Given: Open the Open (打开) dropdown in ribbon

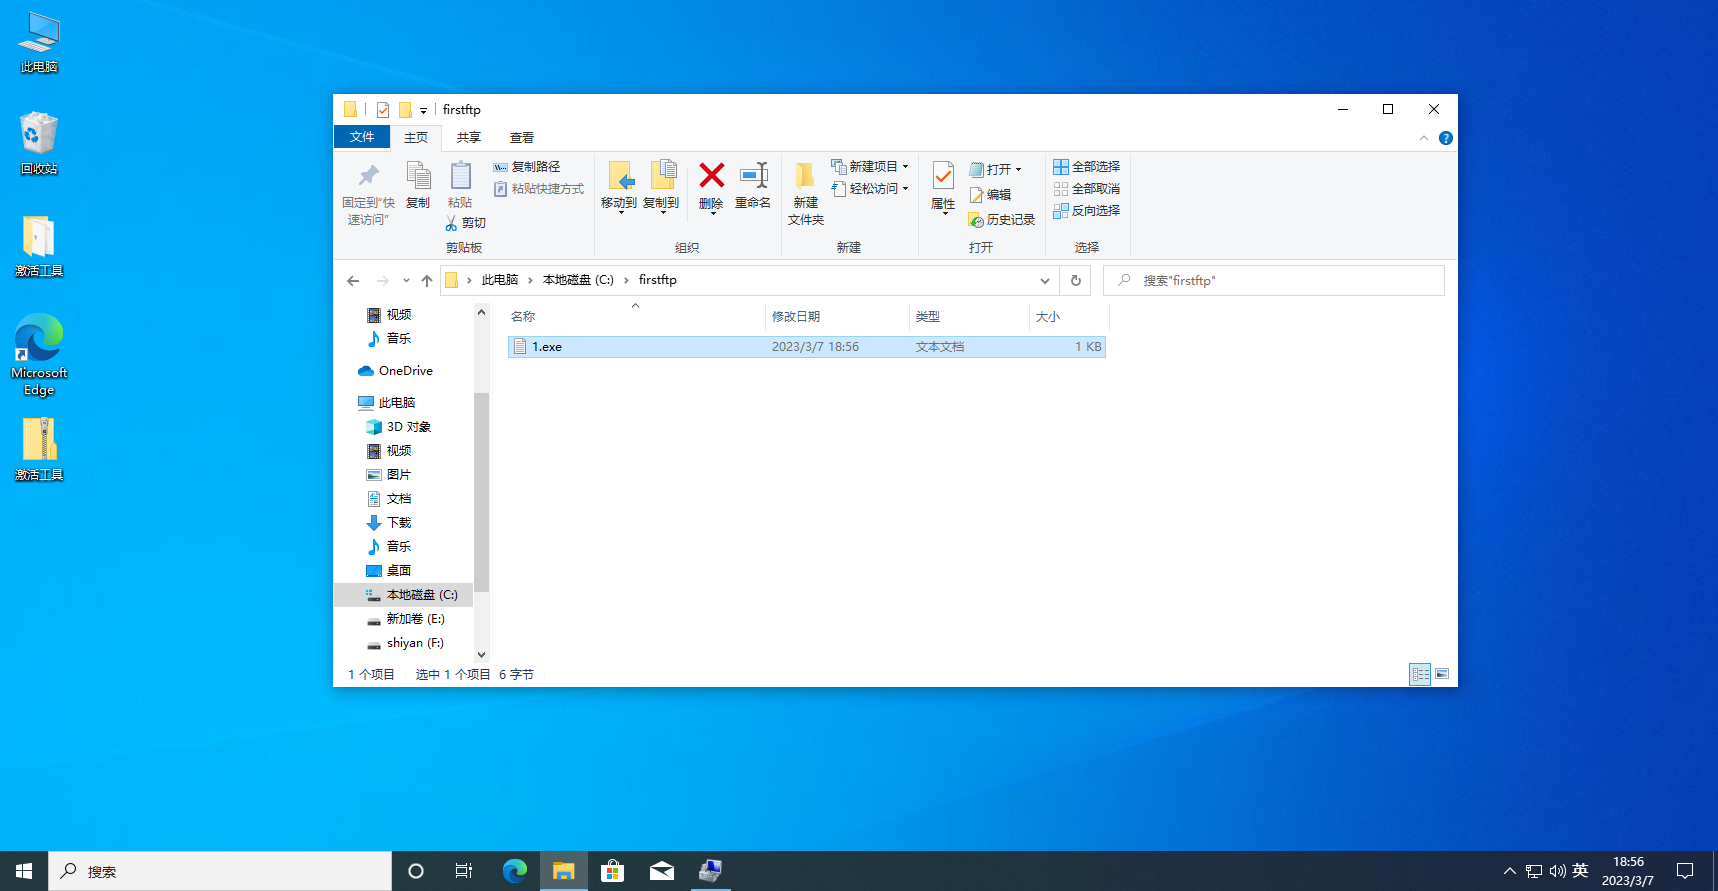Looking at the screenshot, I should click(995, 170).
